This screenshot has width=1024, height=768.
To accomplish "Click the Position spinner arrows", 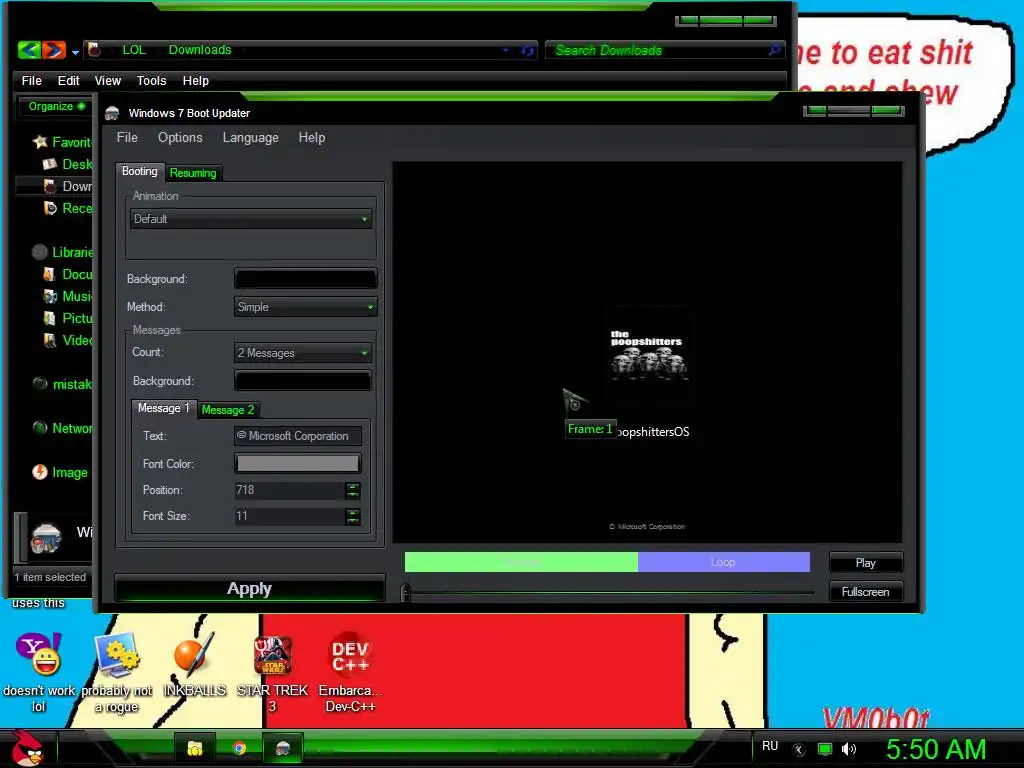I will point(353,490).
